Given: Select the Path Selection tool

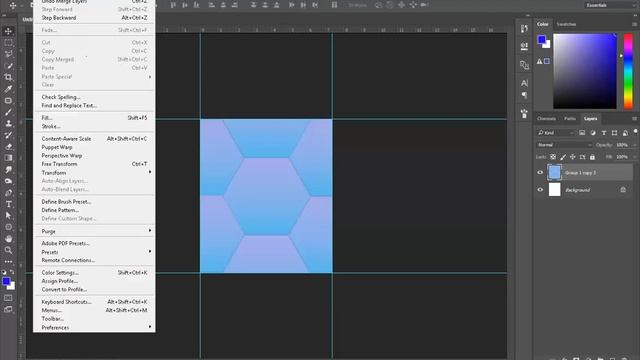Looking at the screenshot, I should (8, 216).
